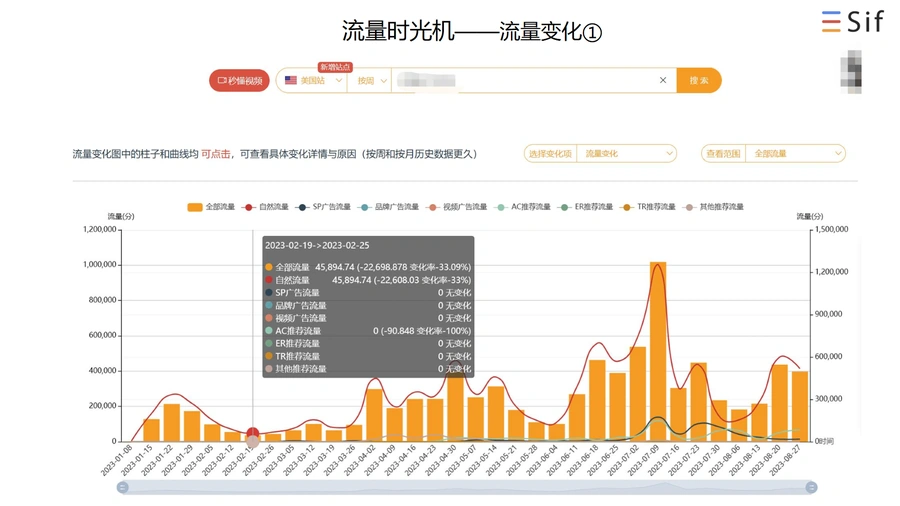Open the 美国站 site dropdown
This screenshot has width=900, height=506.
tap(313, 80)
